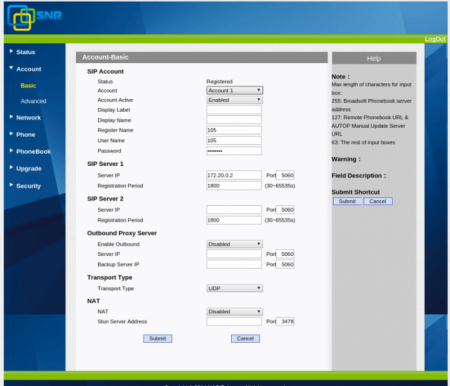The image size is (450, 386).
Task: Expand the Security menu
Action: (28, 186)
